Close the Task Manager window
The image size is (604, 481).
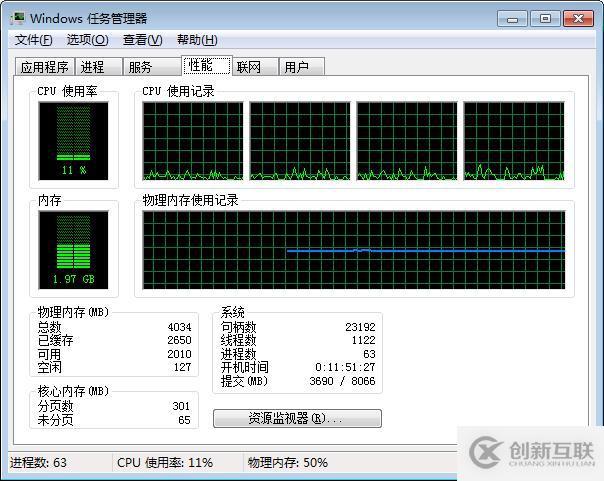tap(578, 18)
